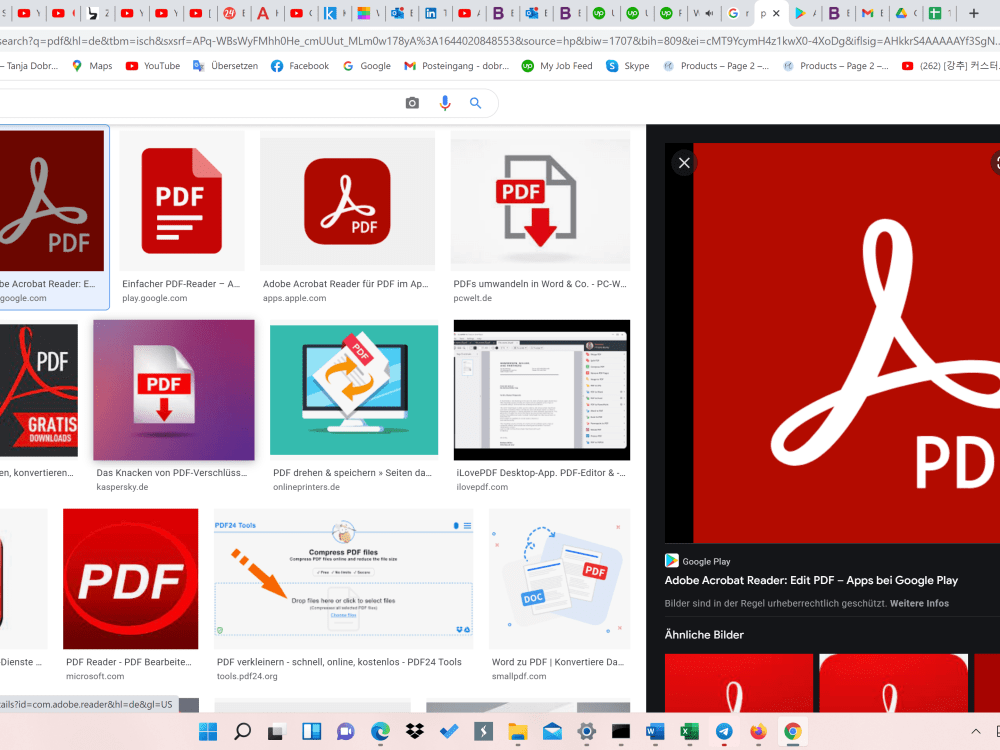
Task: Open Word from taskbar
Action: tap(655, 732)
